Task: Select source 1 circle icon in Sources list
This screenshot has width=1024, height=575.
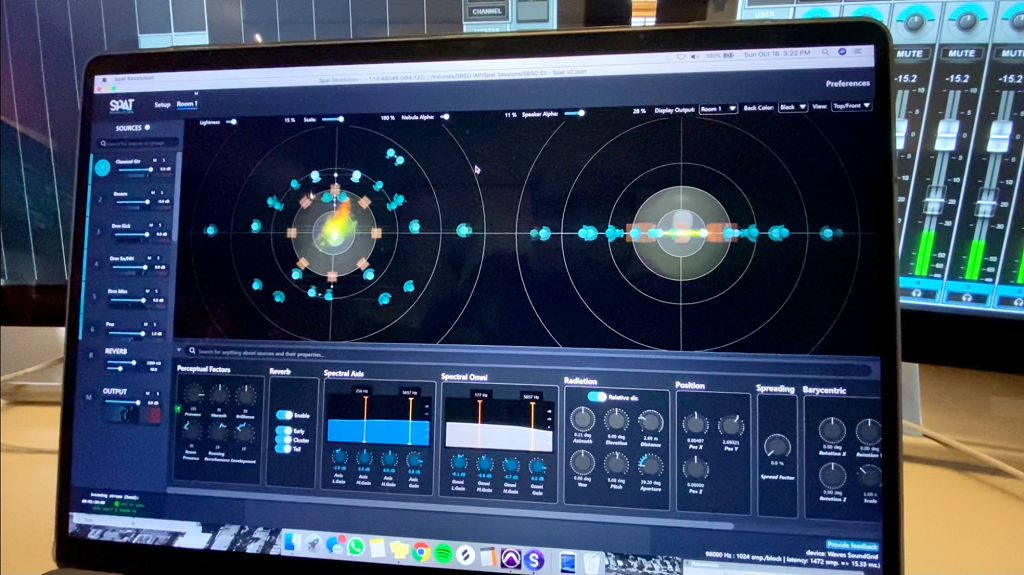Action: pos(102,169)
